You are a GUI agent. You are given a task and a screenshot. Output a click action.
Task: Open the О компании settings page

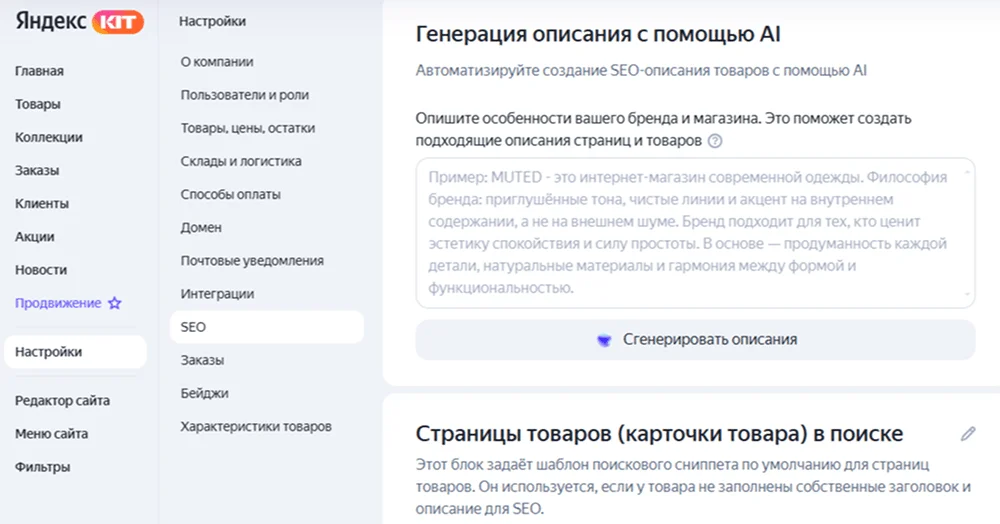coord(217,62)
